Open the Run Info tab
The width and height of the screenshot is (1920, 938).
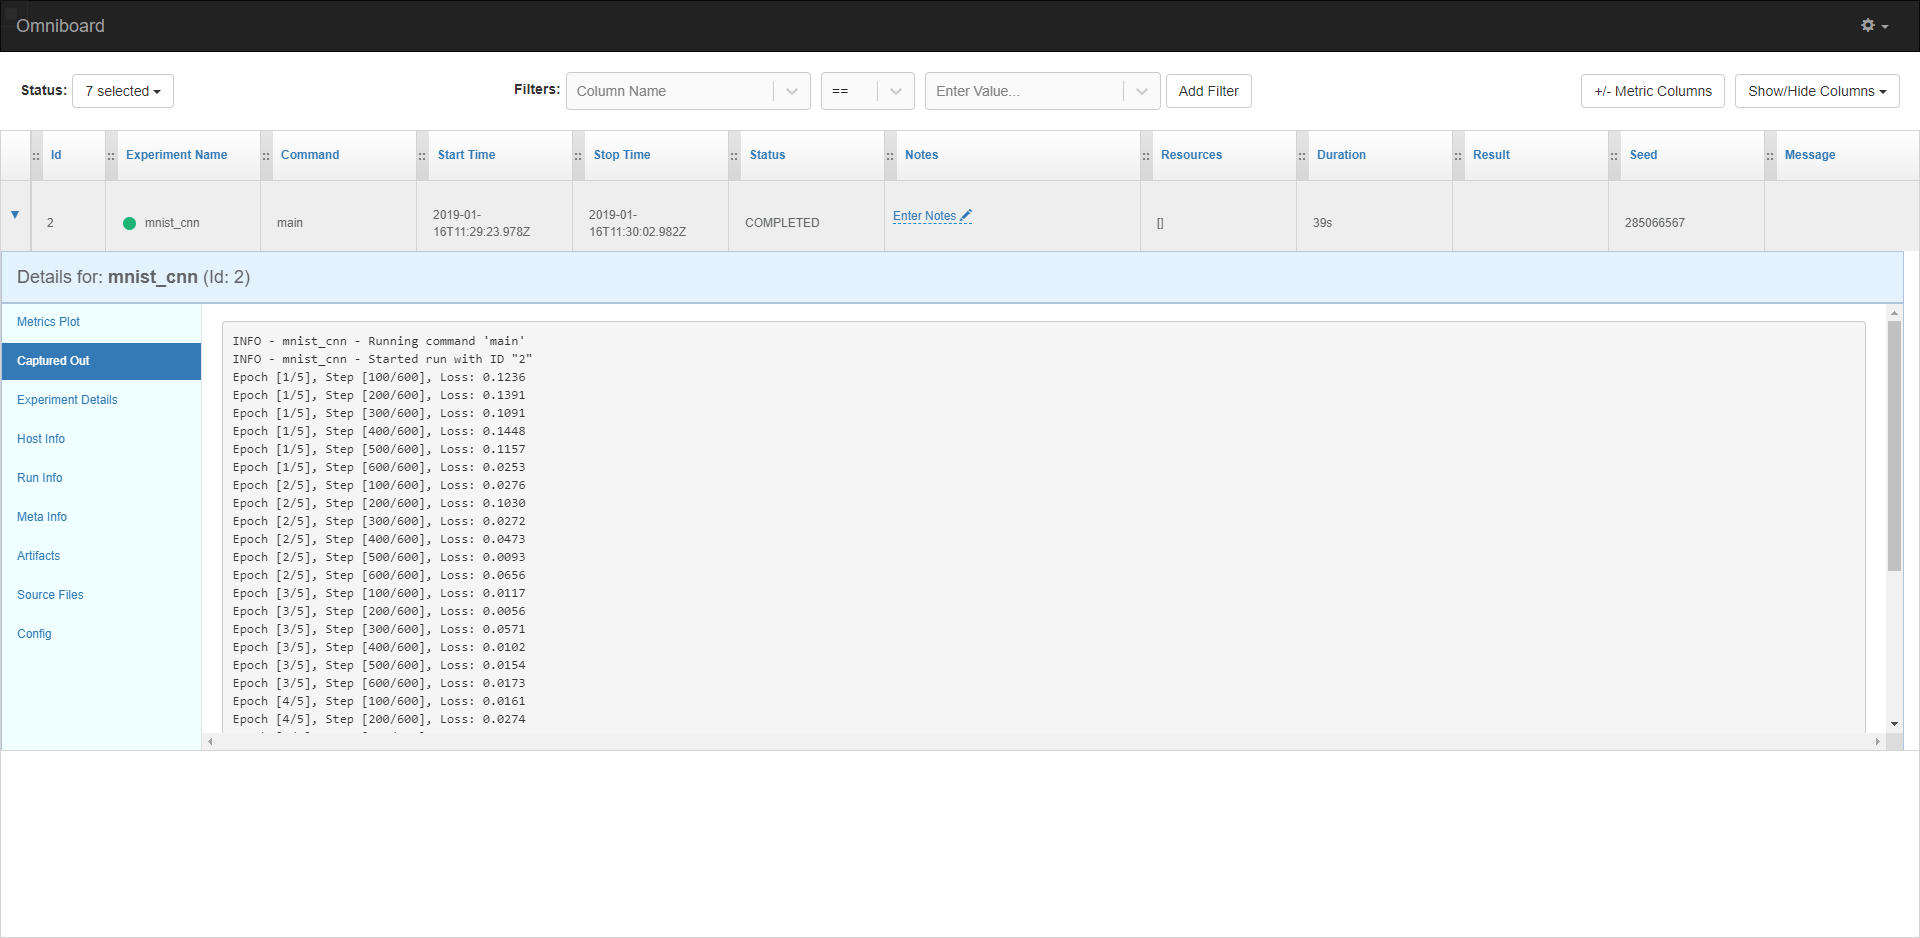[101, 478]
